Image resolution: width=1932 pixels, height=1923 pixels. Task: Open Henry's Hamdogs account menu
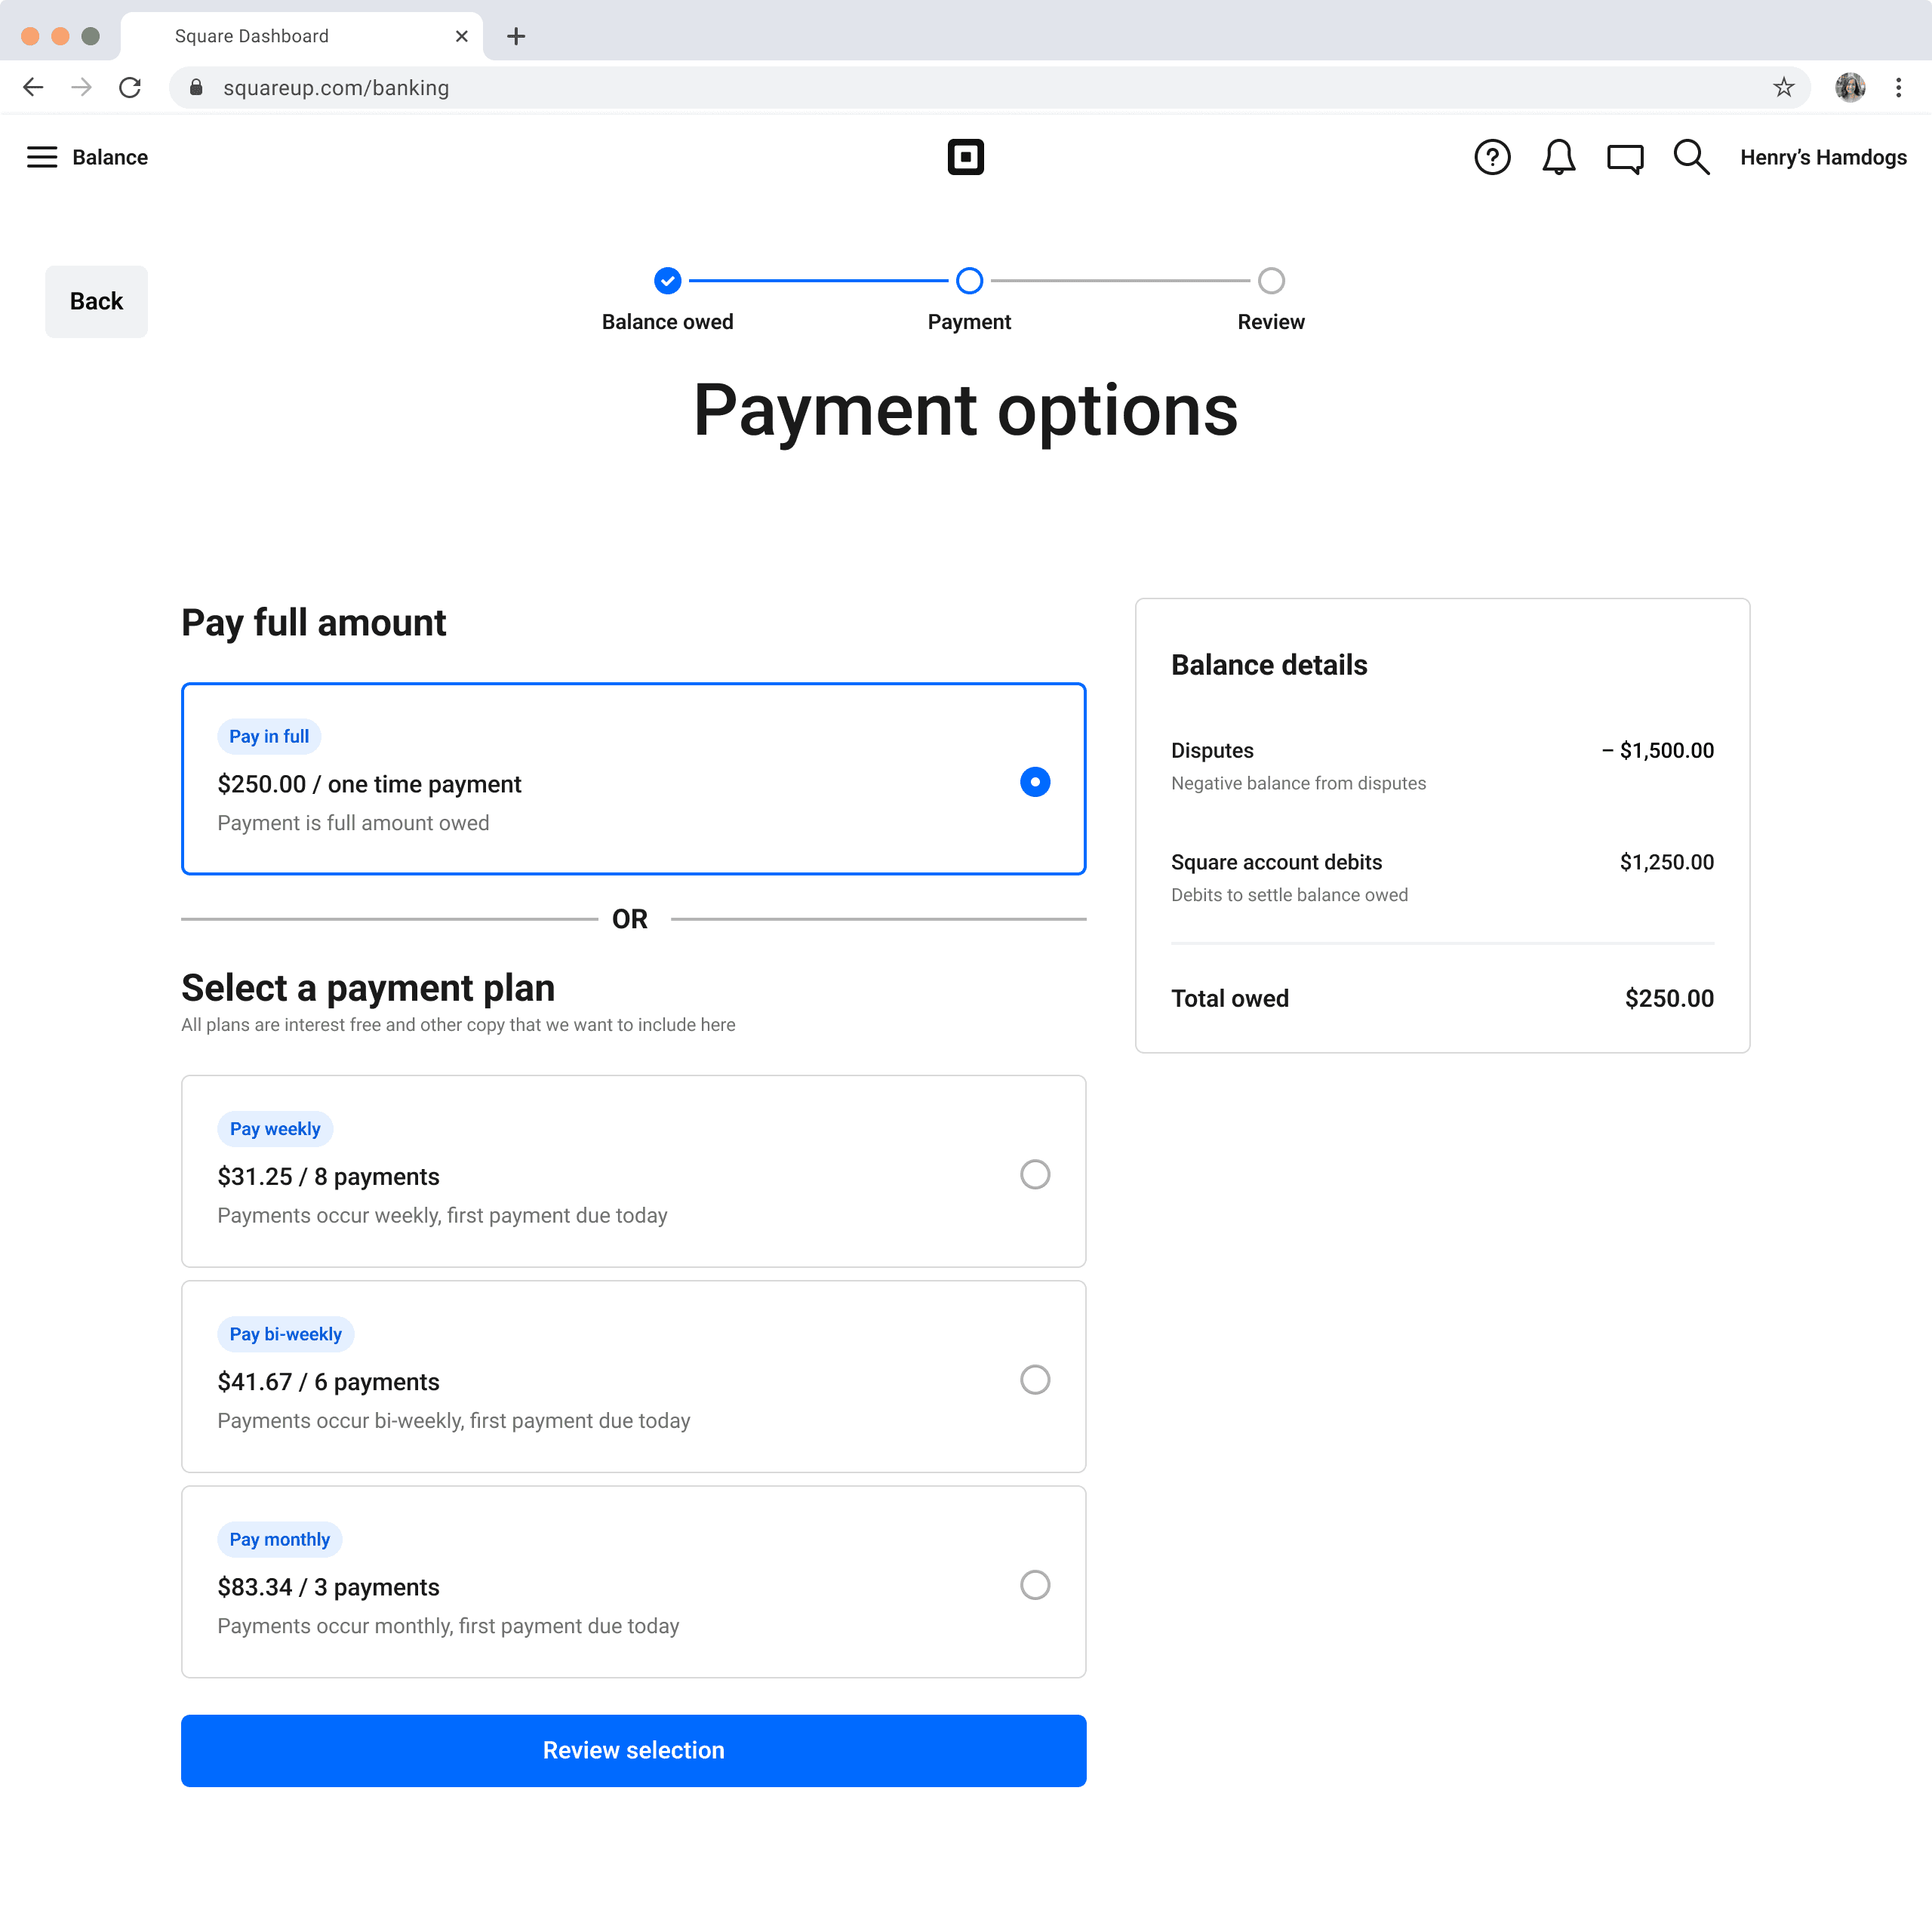point(1822,157)
